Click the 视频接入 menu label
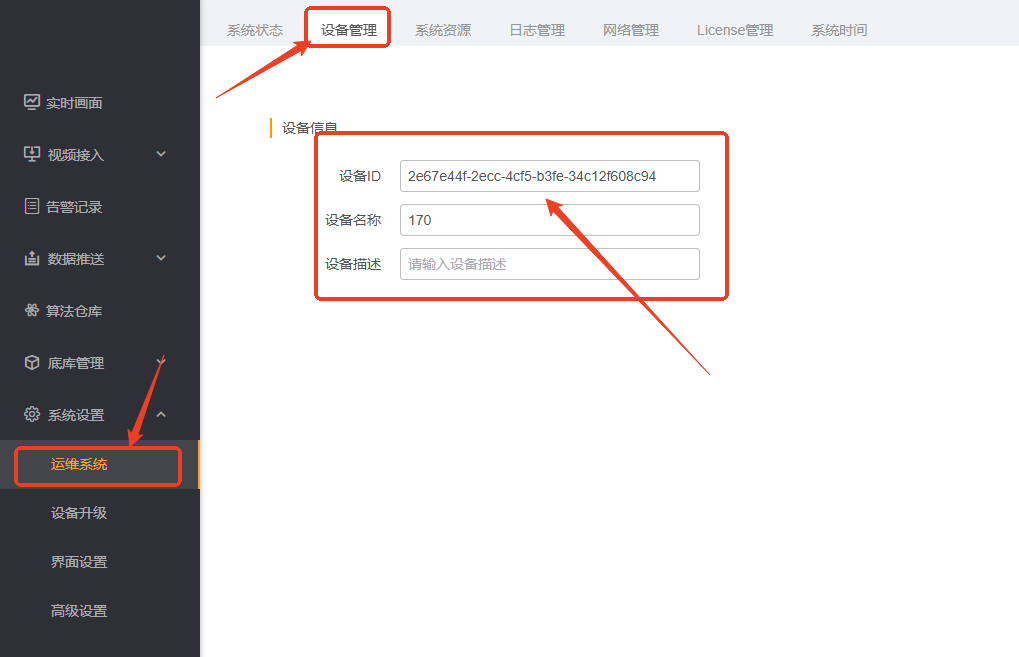The height and width of the screenshot is (657, 1019). click(75, 155)
